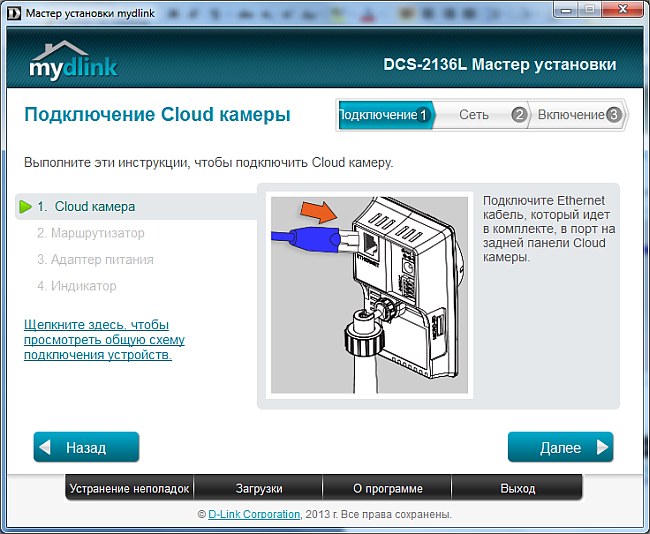Select step 1 Cloud камера in list
Viewport: 650px width, 534px height.
86,207
